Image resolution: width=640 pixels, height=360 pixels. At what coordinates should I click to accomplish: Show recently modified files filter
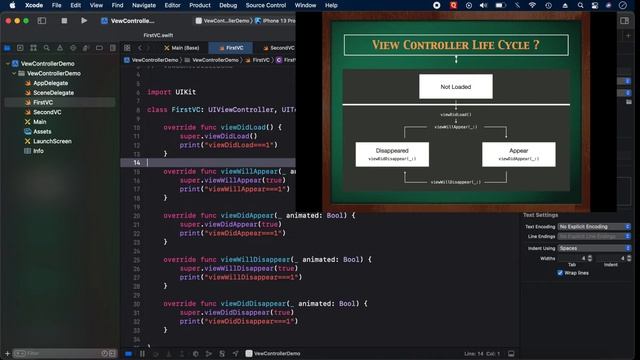pyautogui.click(x=104, y=353)
